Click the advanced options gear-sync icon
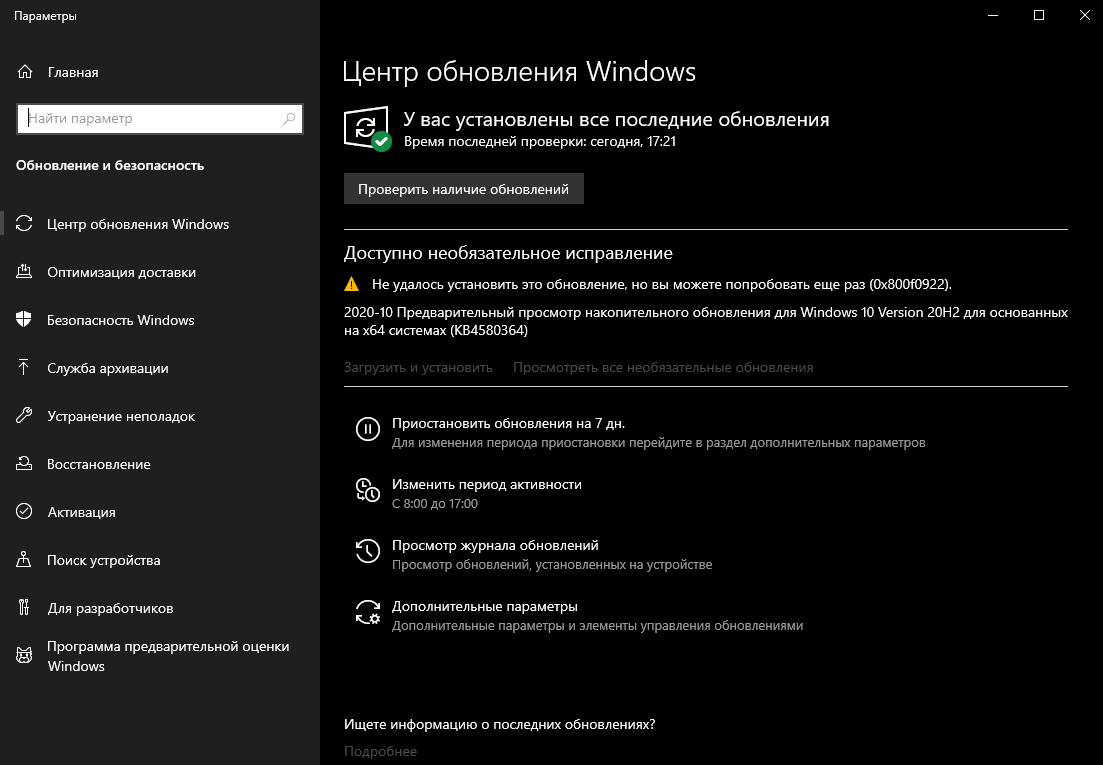This screenshot has width=1103, height=765. pos(367,612)
